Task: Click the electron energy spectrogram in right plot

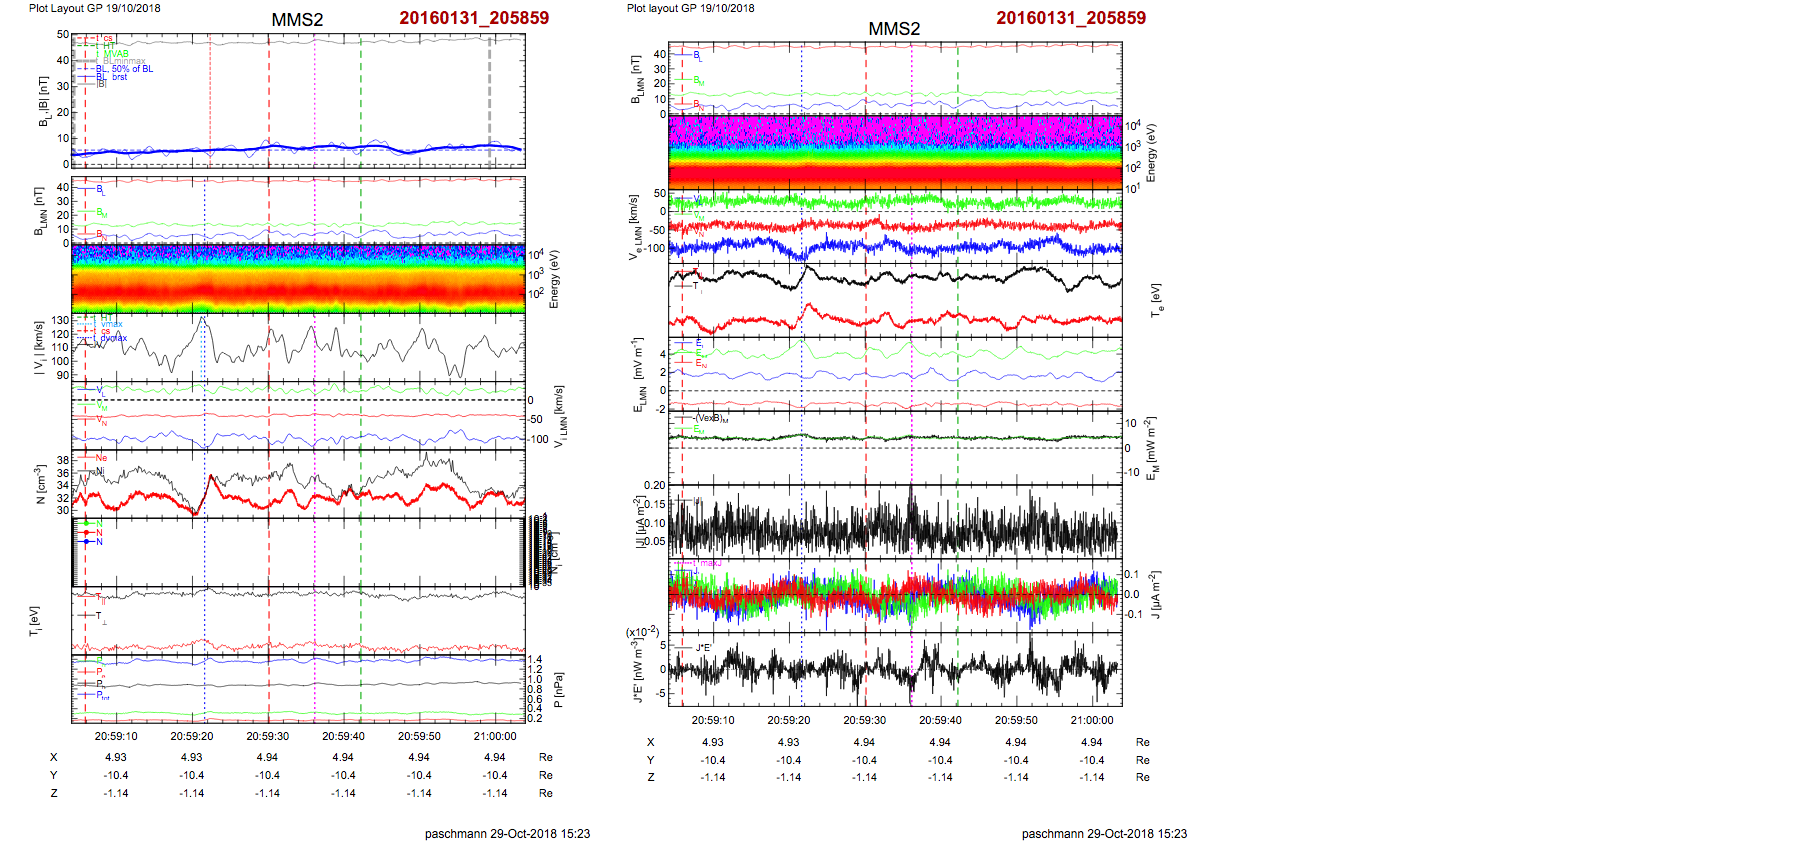Action: click(x=895, y=152)
